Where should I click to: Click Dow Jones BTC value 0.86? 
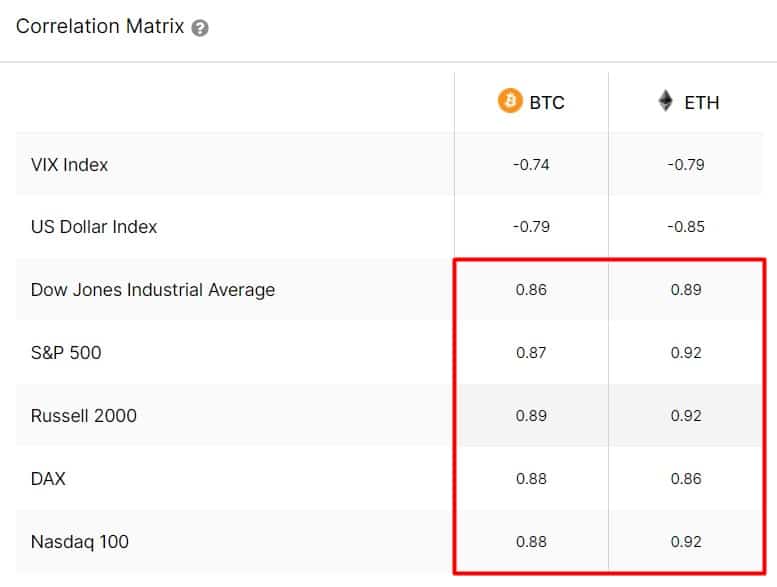(531, 290)
